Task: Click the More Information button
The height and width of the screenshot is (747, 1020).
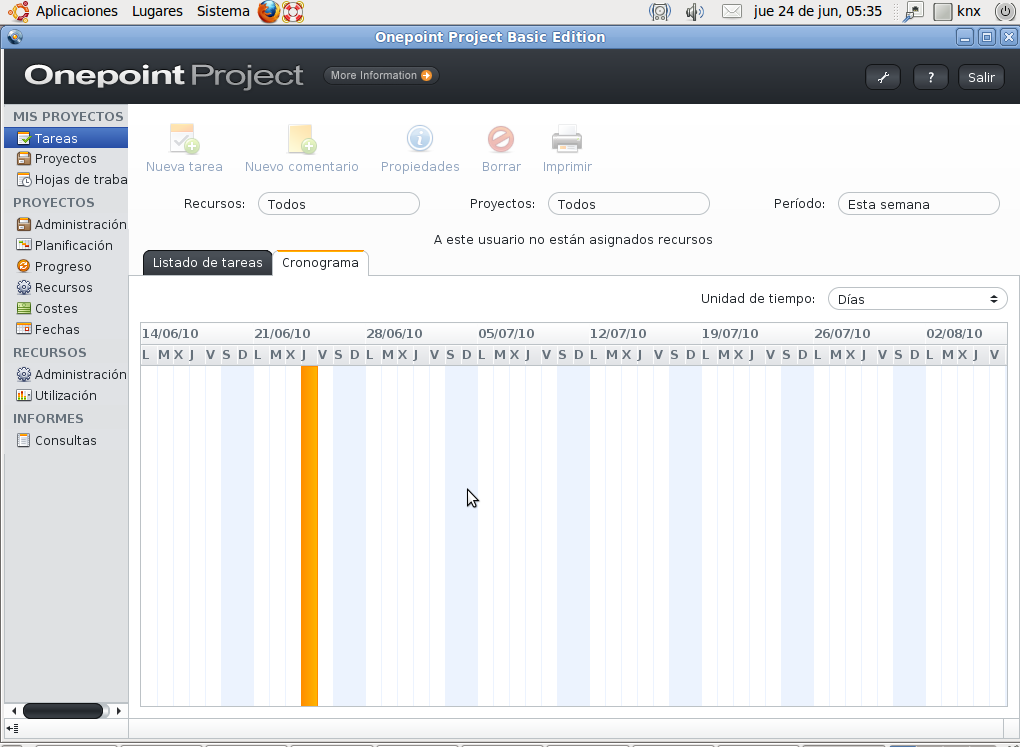Action: [381, 75]
